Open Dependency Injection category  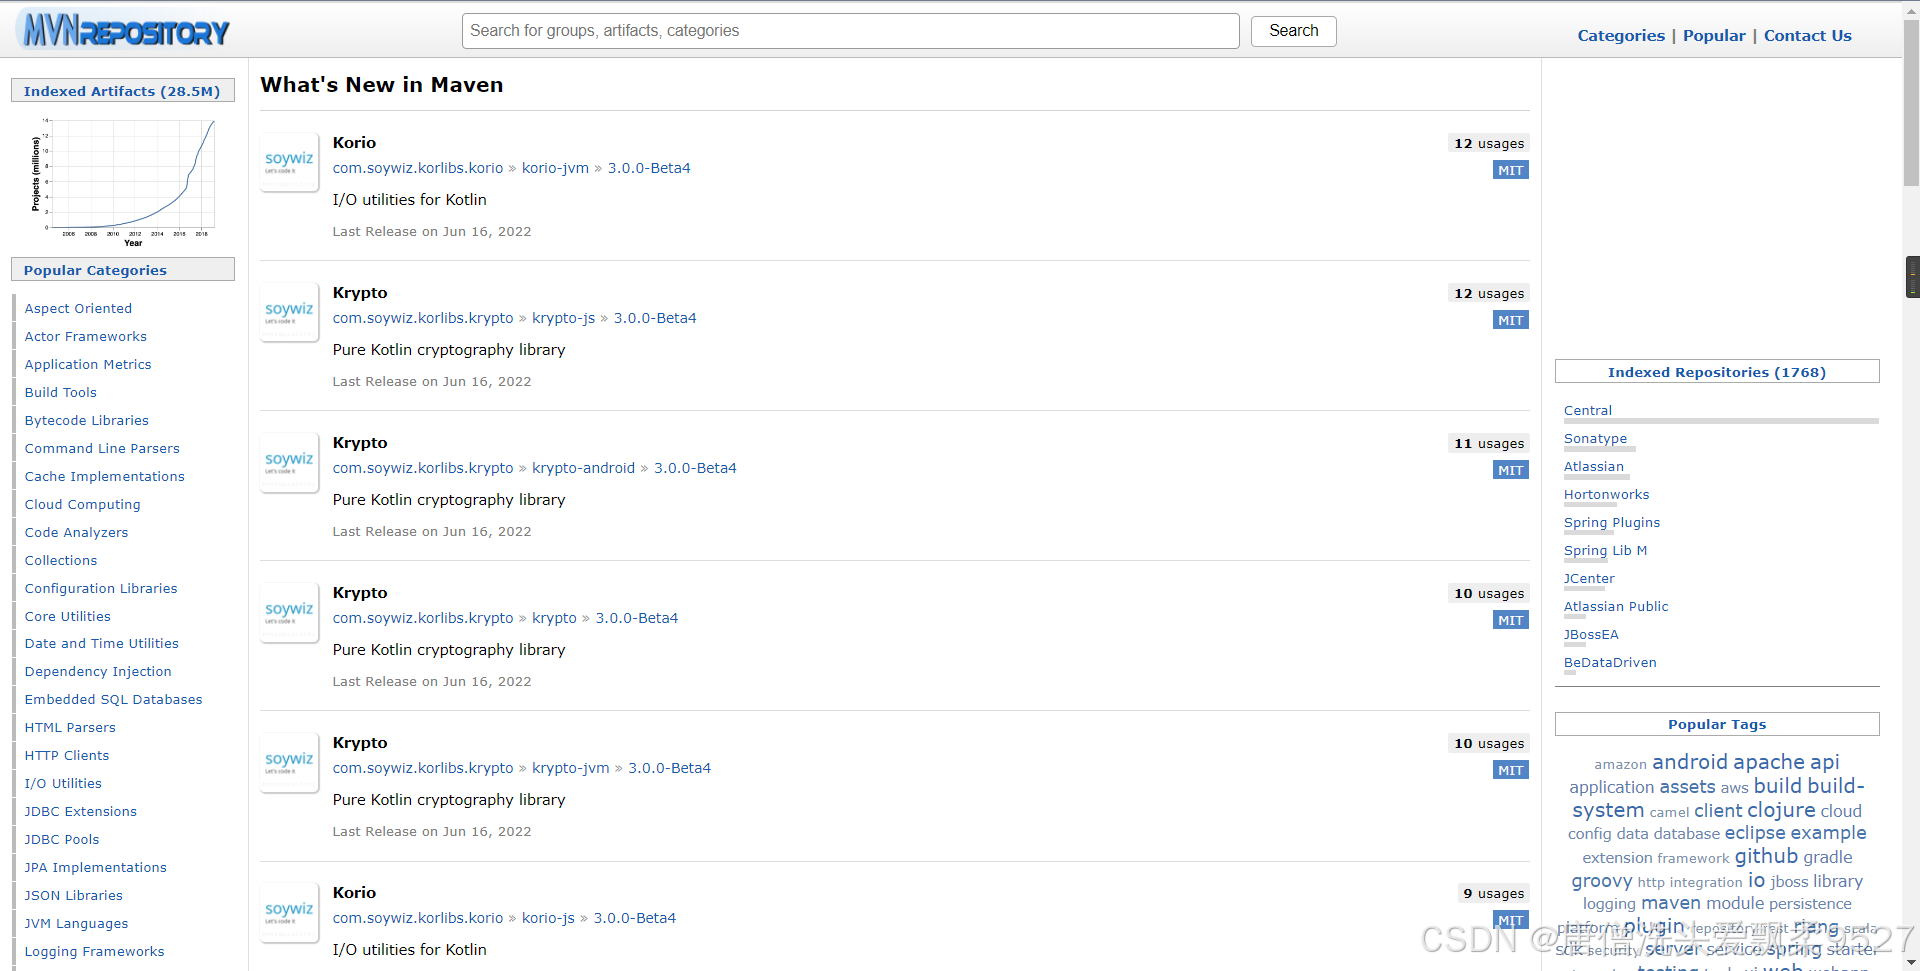point(98,672)
